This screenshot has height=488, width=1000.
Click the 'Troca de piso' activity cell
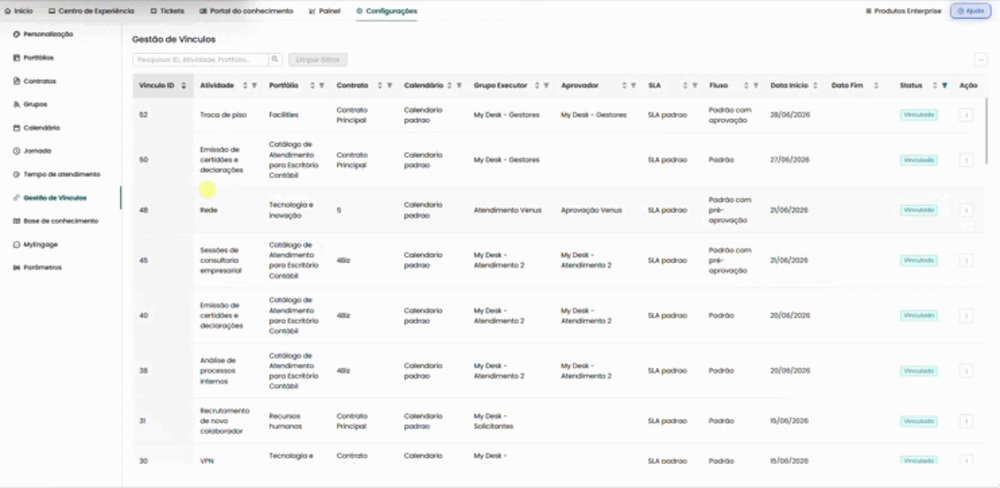[223, 115]
